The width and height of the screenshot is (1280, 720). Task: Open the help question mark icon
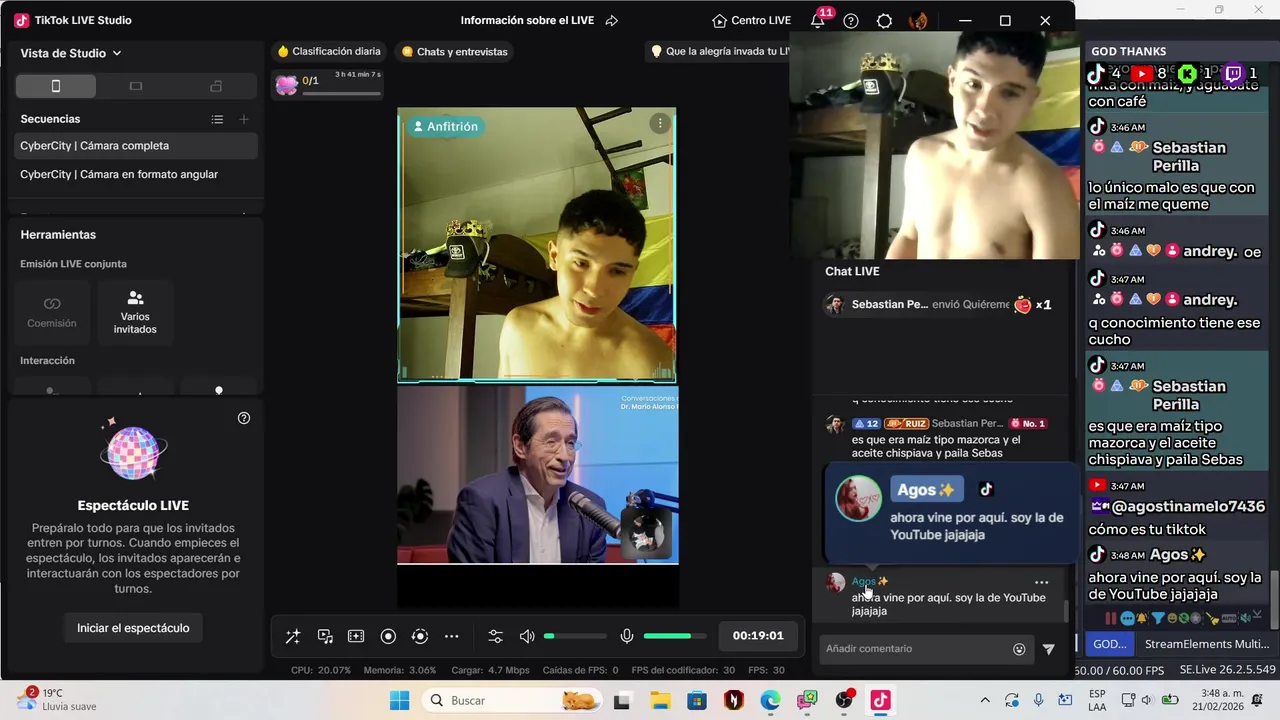click(851, 21)
